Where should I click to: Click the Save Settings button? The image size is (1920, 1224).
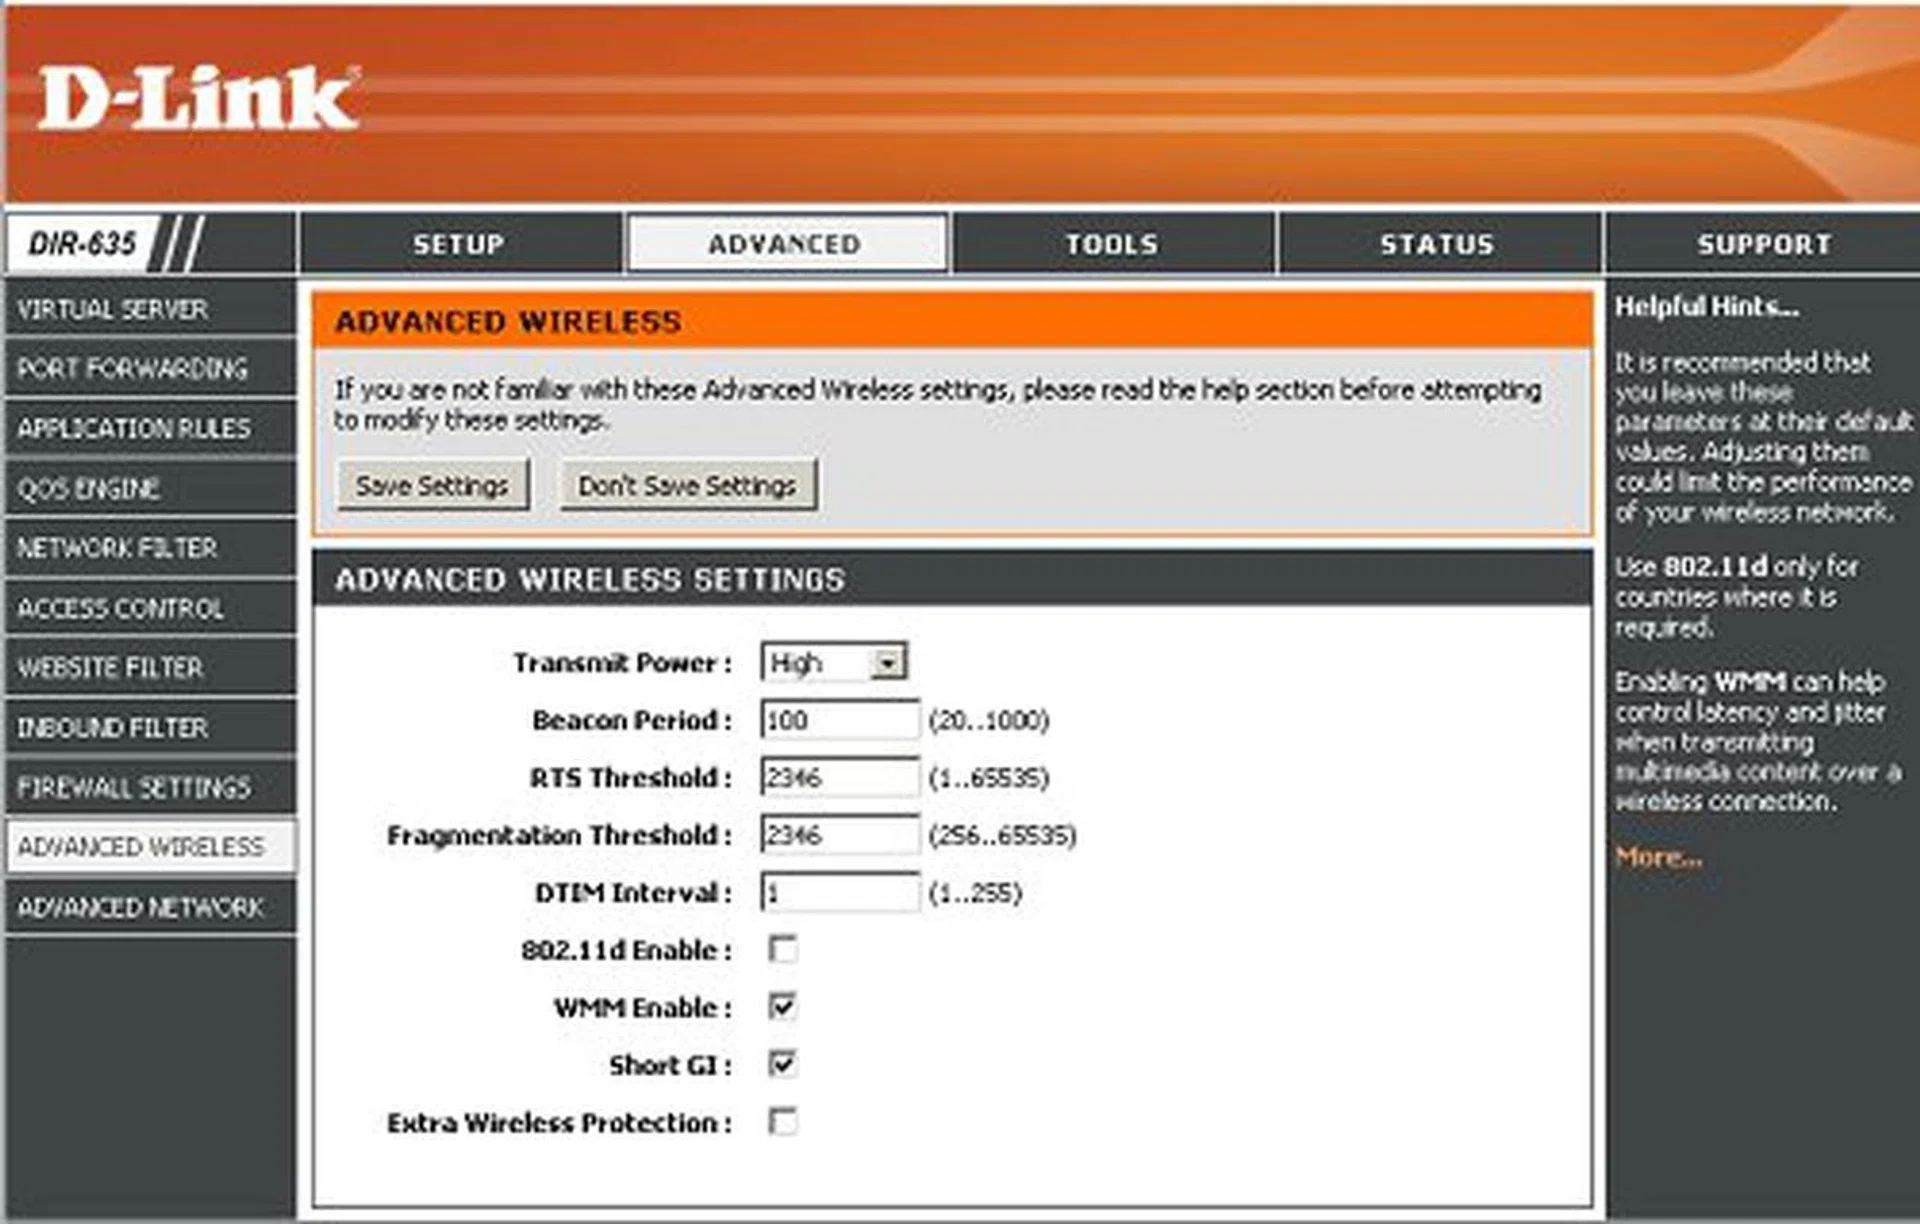434,486
